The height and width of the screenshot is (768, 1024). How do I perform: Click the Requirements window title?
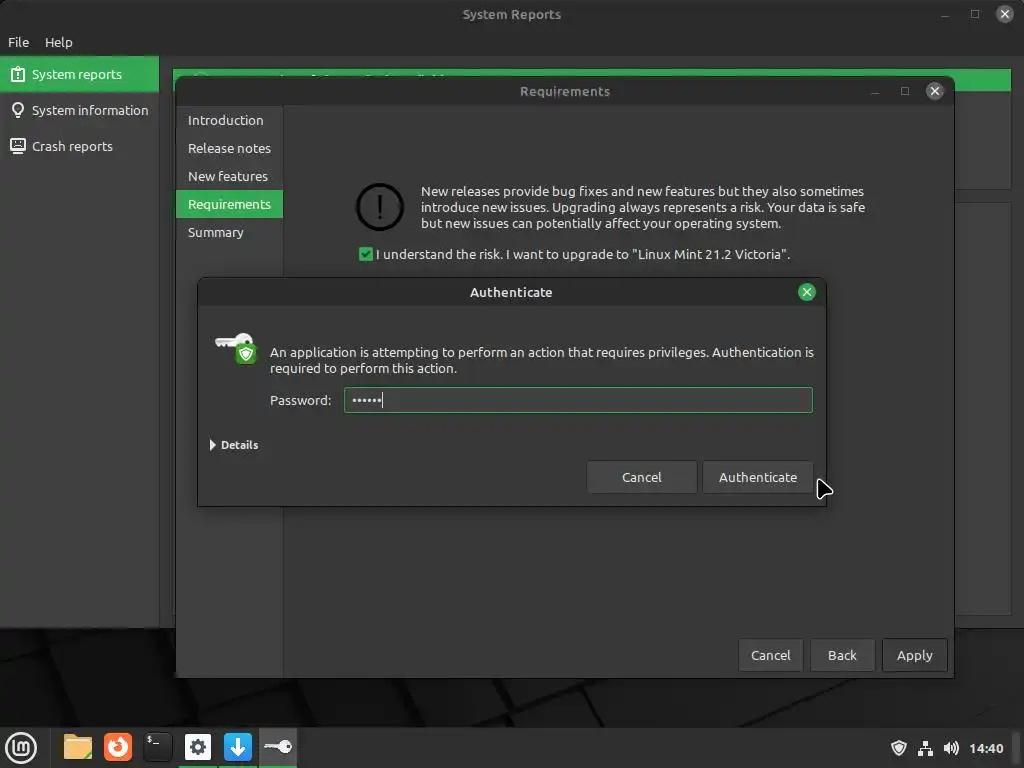click(x=565, y=91)
